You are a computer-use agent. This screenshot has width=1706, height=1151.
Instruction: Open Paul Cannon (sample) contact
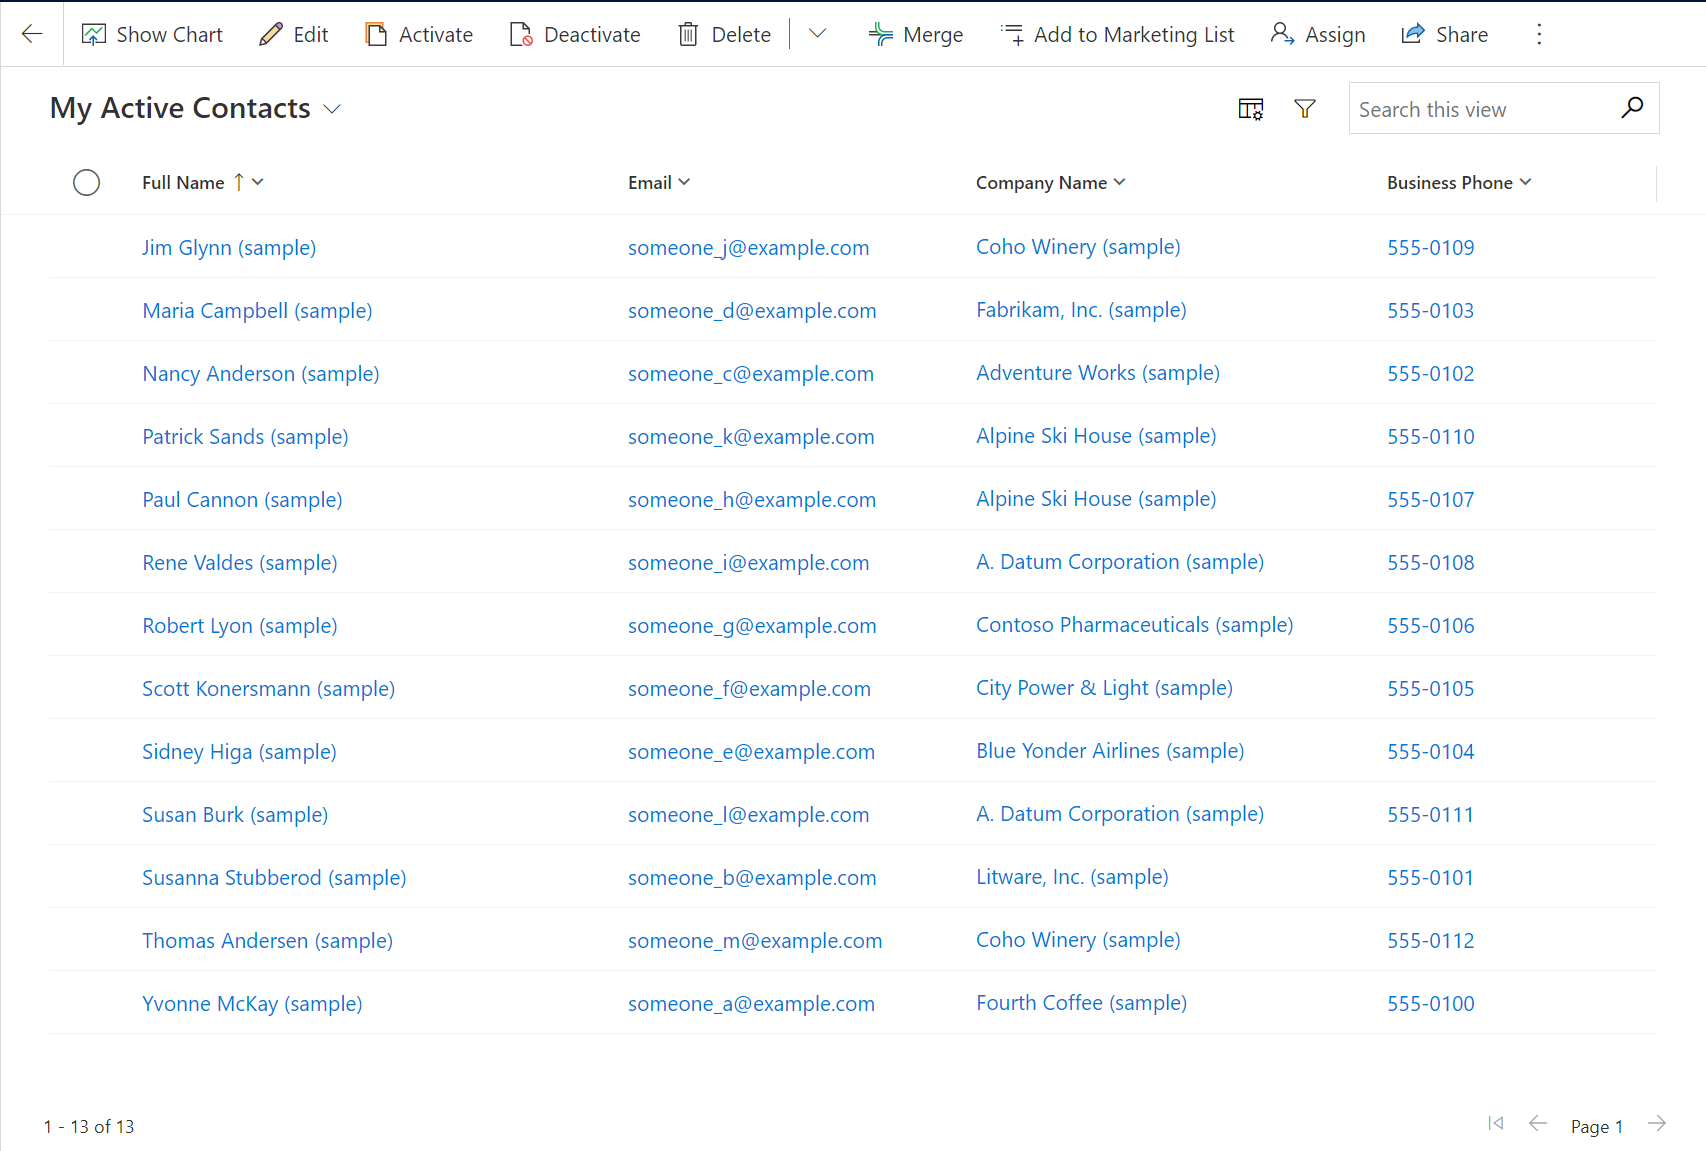pos(242,499)
